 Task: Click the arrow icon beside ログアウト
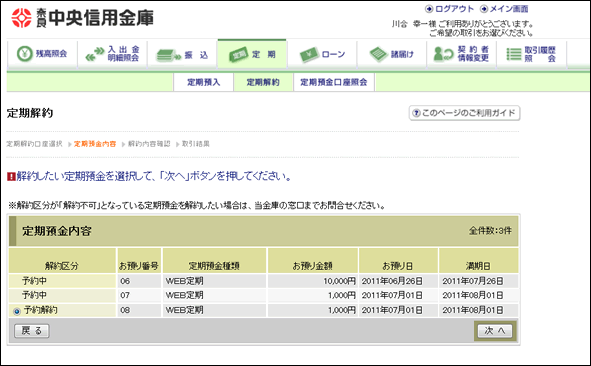[429, 9]
